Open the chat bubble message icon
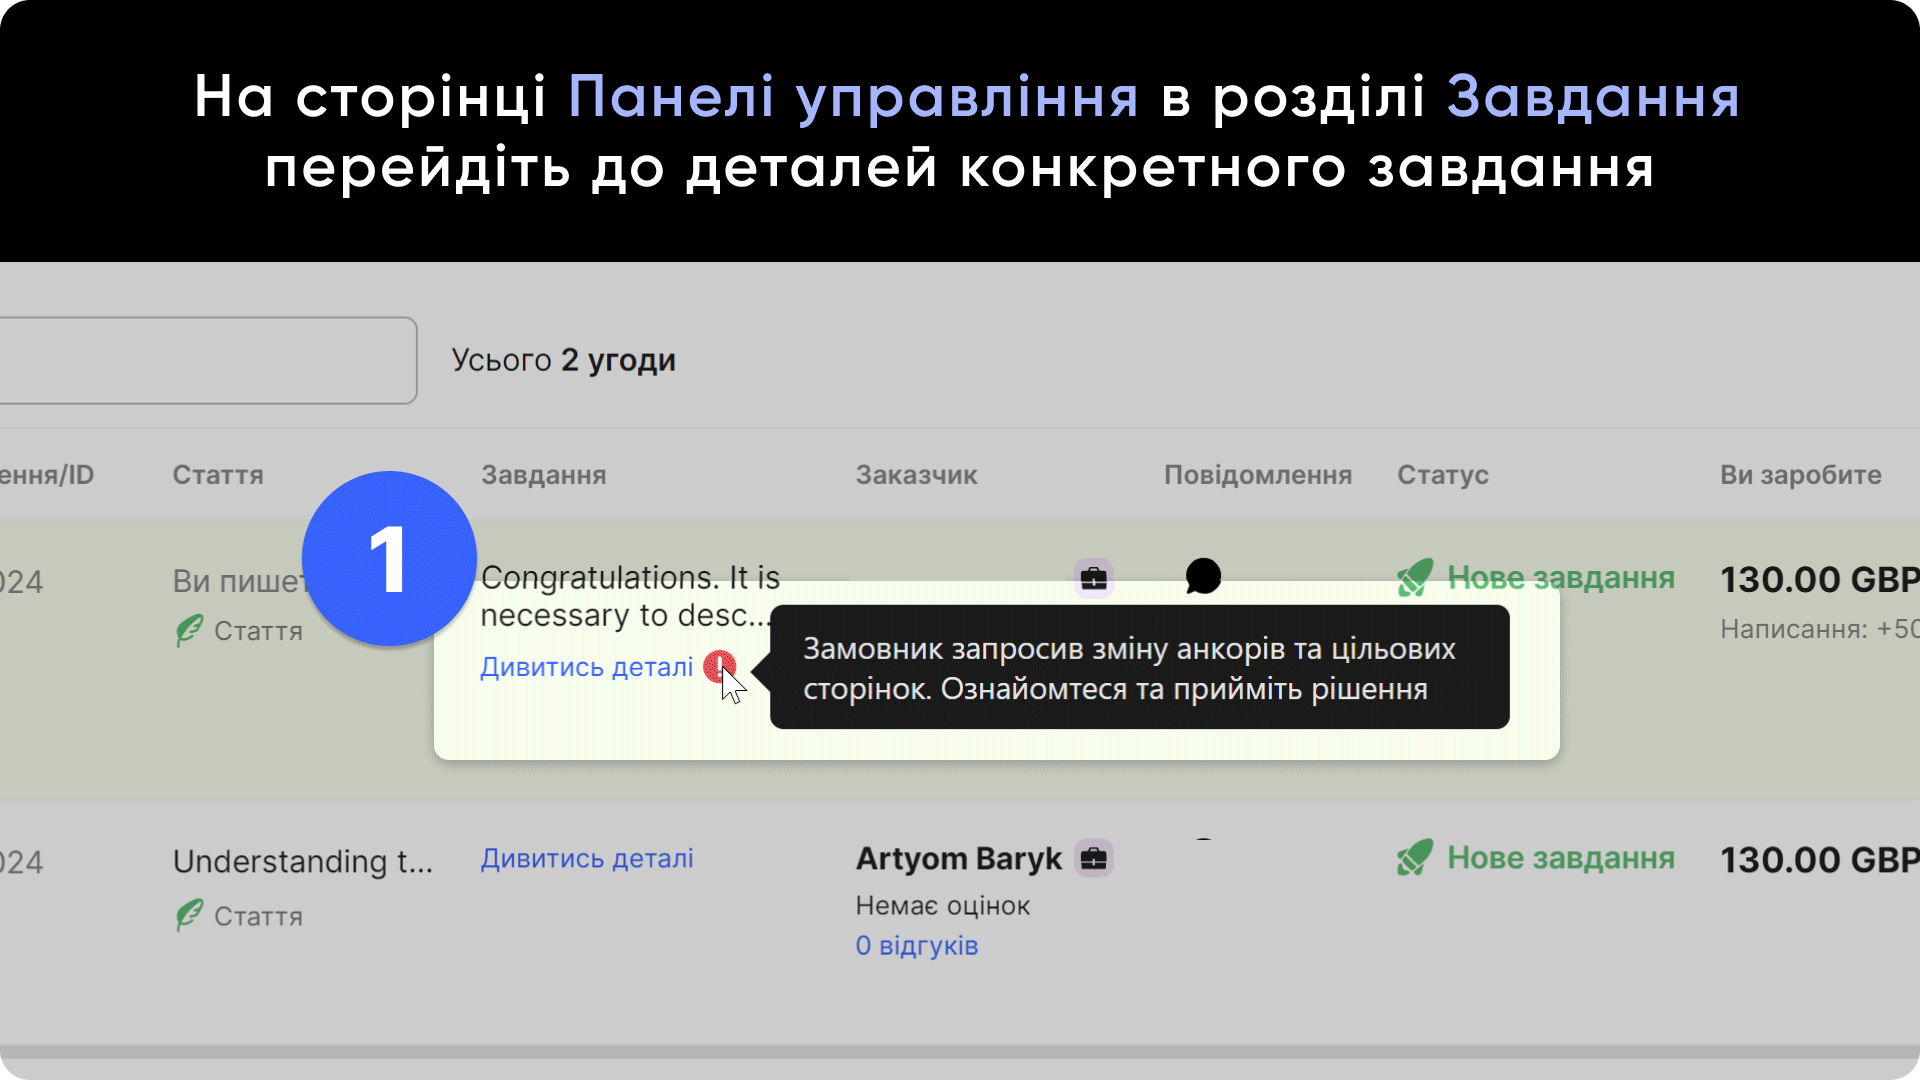 click(1204, 576)
